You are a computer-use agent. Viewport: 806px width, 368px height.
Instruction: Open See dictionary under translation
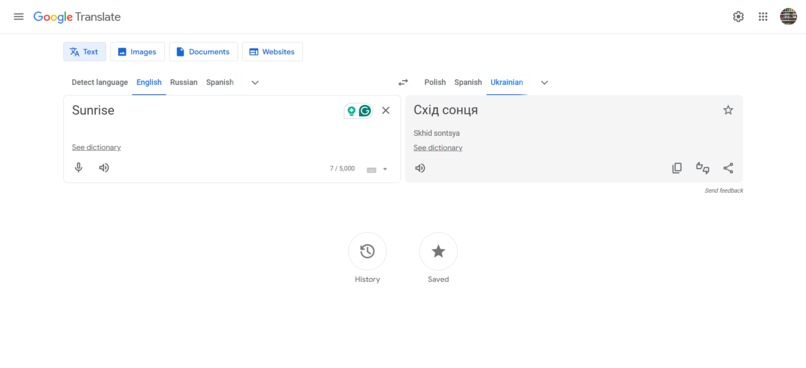438,148
